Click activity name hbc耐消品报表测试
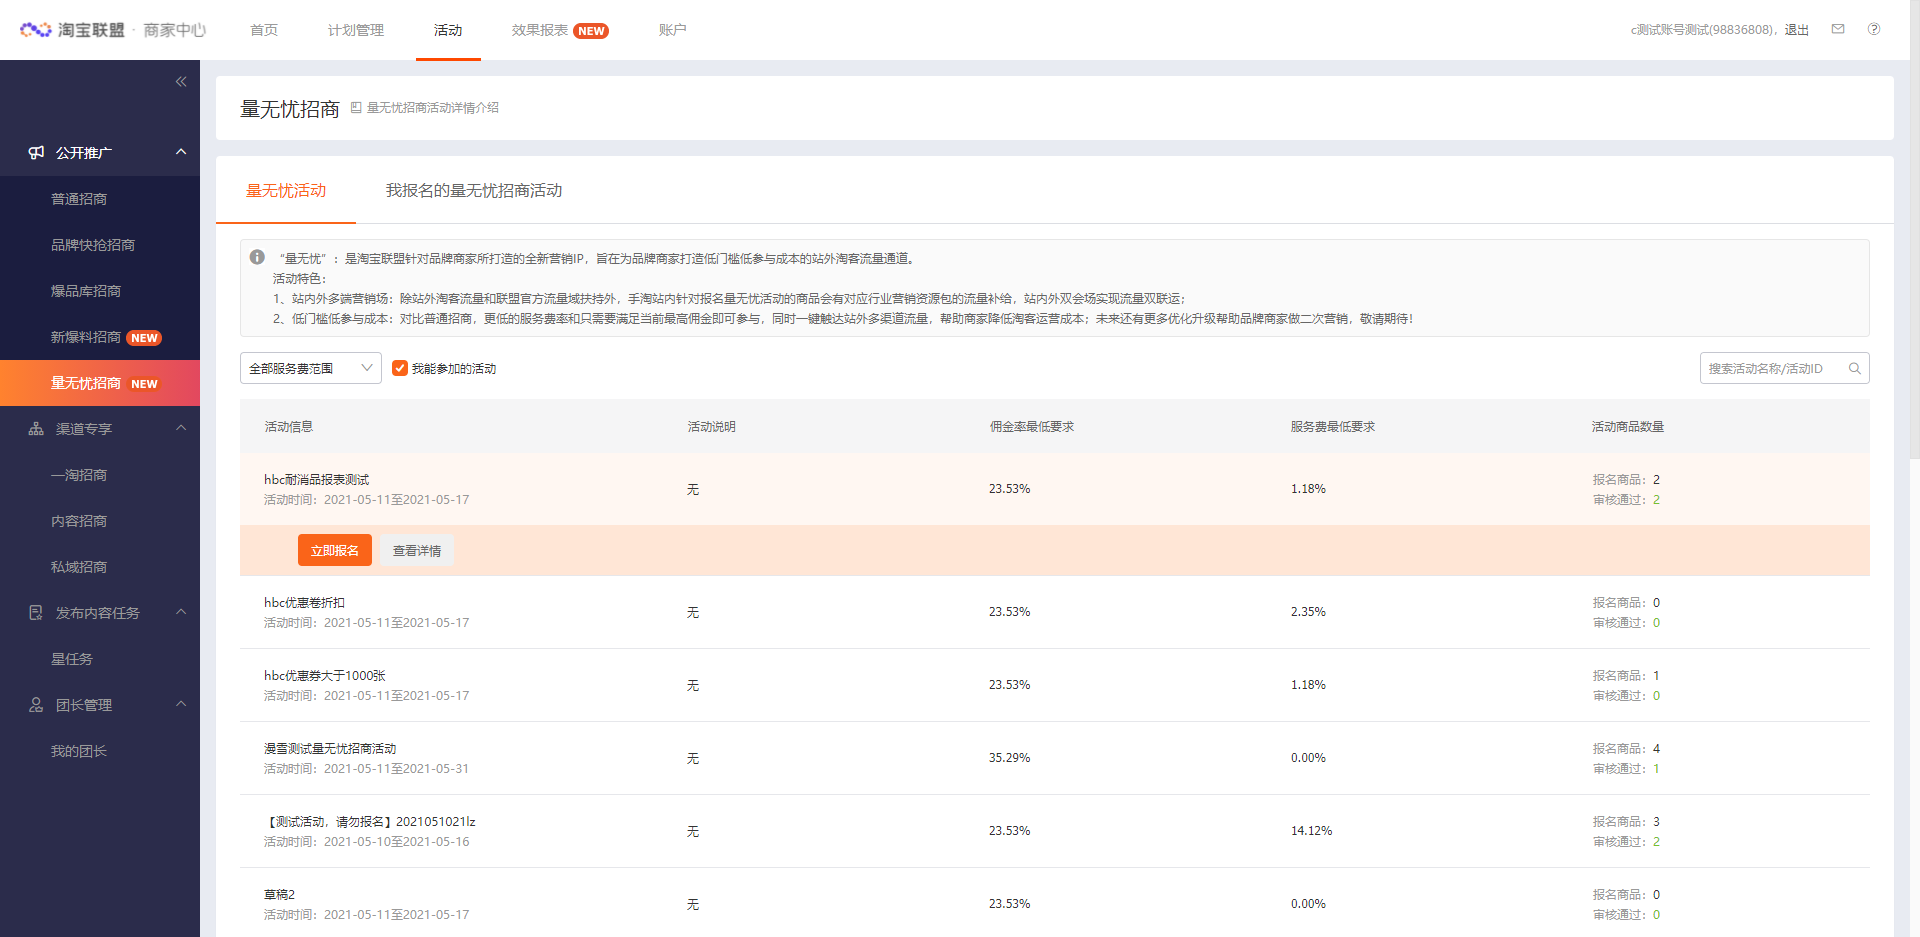This screenshot has width=1920, height=937. pyautogui.click(x=317, y=479)
